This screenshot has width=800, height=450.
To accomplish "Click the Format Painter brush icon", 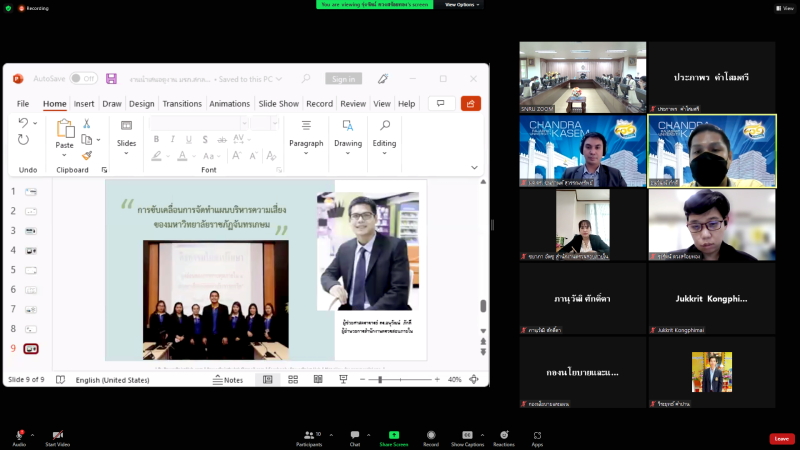I will click(x=86, y=155).
